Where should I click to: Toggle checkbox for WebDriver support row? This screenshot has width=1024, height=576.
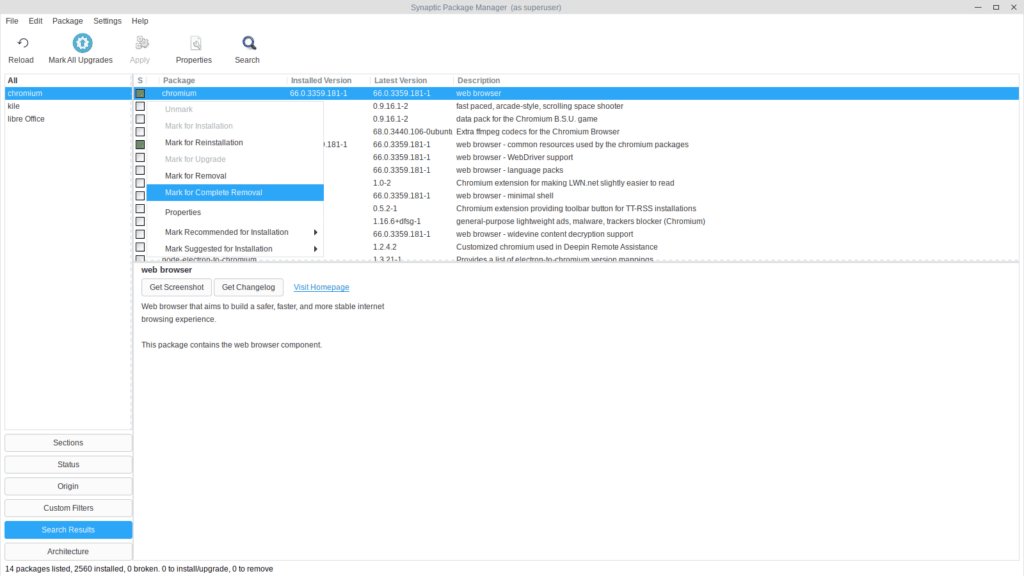tap(140, 157)
